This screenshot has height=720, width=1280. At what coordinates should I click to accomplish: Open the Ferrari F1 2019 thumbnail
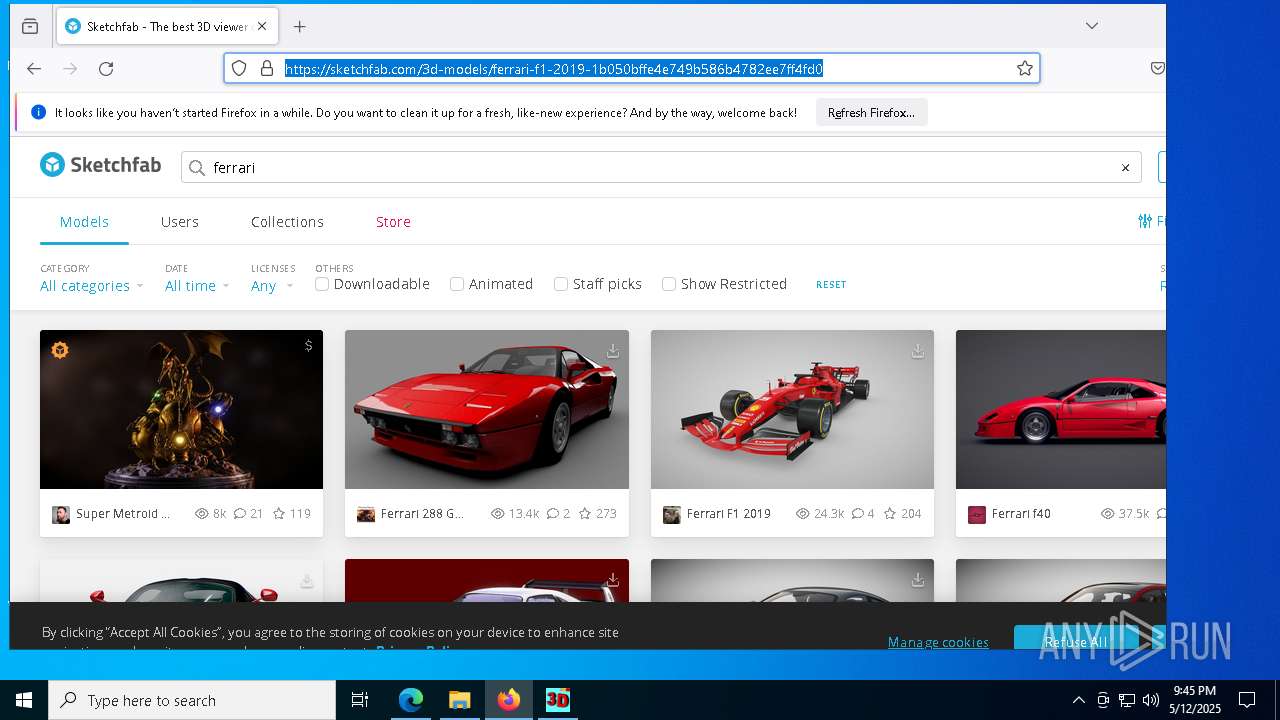(792, 409)
